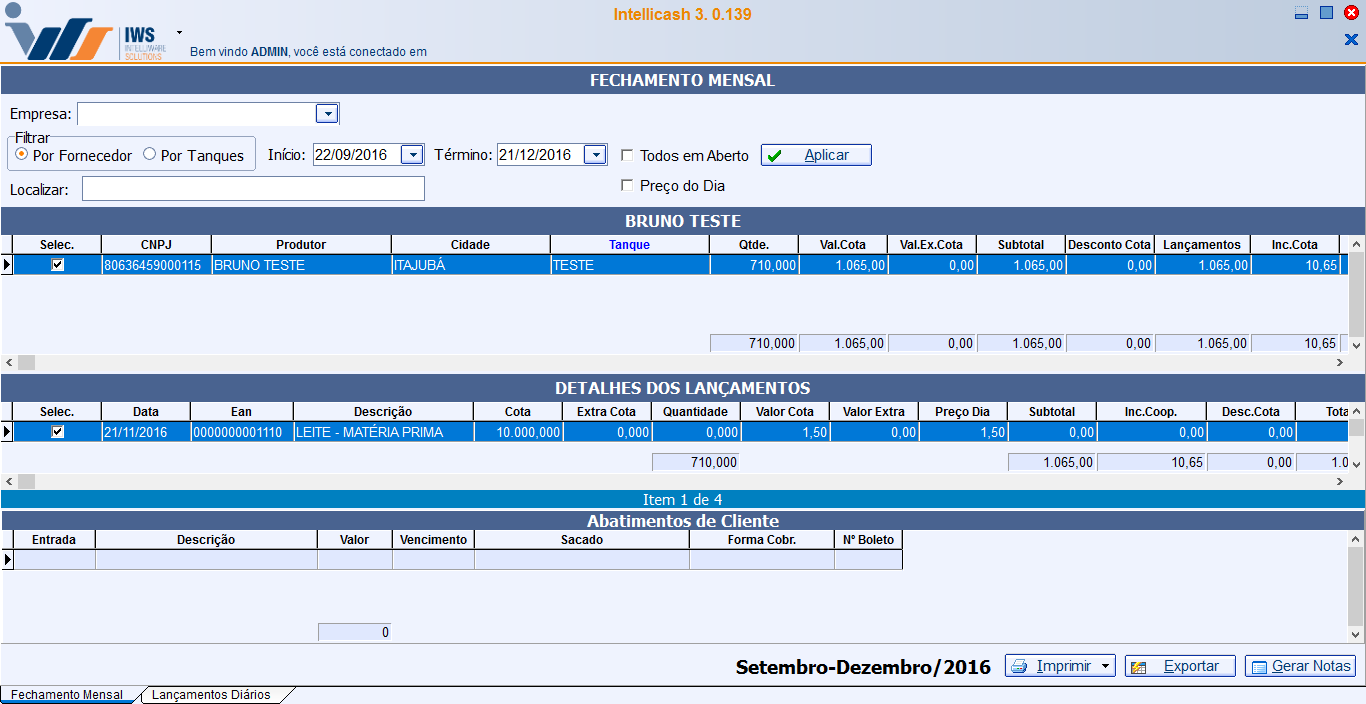Click the Inc.Coop. column header

pyautogui.click(x=1151, y=412)
